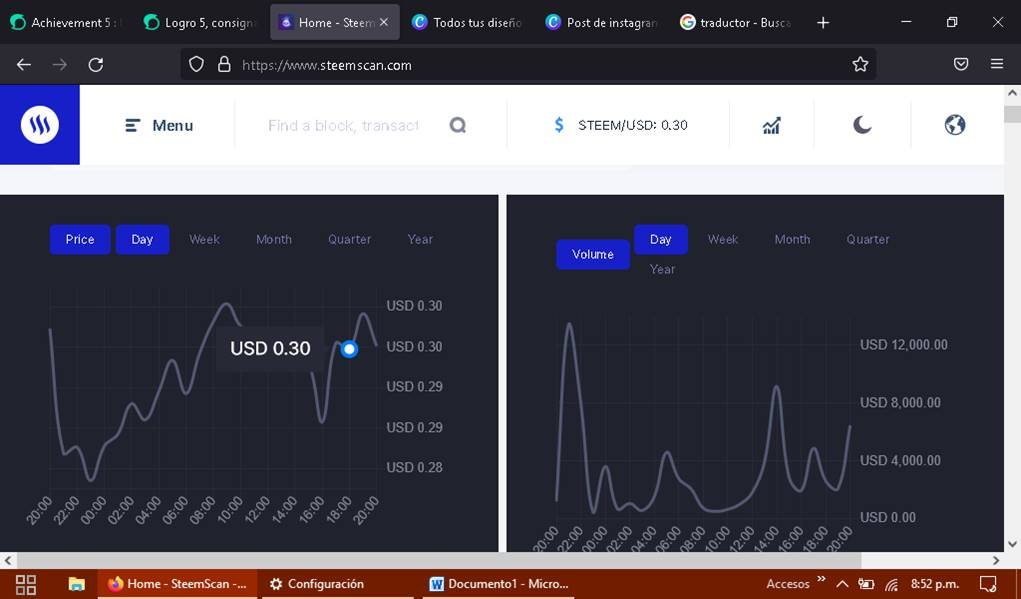The height and width of the screenshot is (599, 1021).
Task: Click the Steem logo home icon
Action: (40, 124)
